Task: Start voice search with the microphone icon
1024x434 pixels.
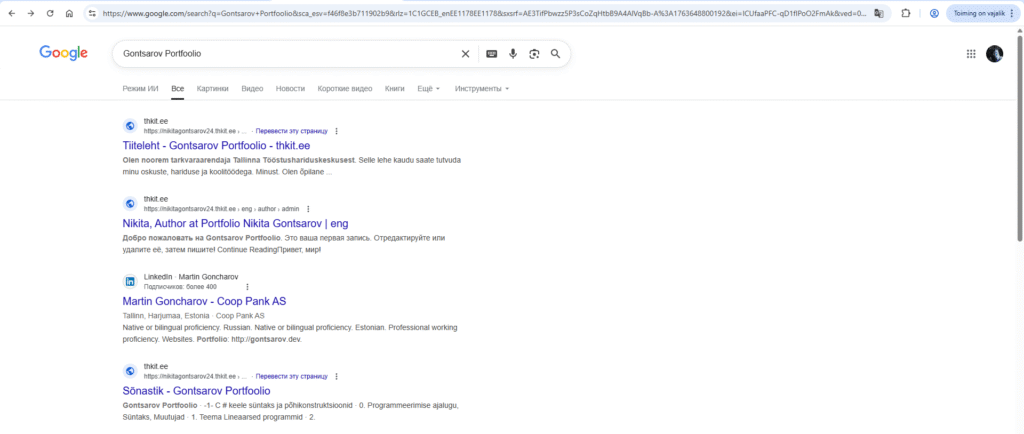Action: 513,54
